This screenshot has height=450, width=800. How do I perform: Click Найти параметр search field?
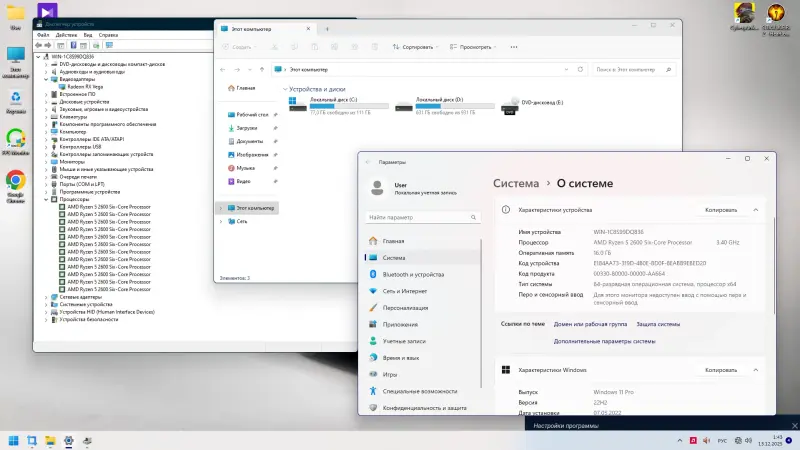point(423,217)
